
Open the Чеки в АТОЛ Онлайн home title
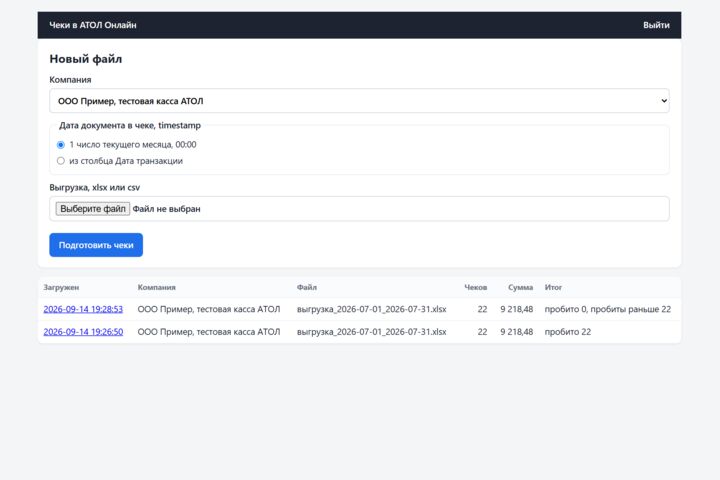[x=93, y=25]
